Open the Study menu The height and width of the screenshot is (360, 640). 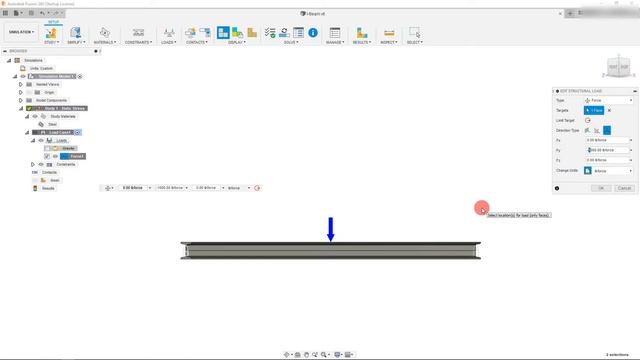coord(51,42)
